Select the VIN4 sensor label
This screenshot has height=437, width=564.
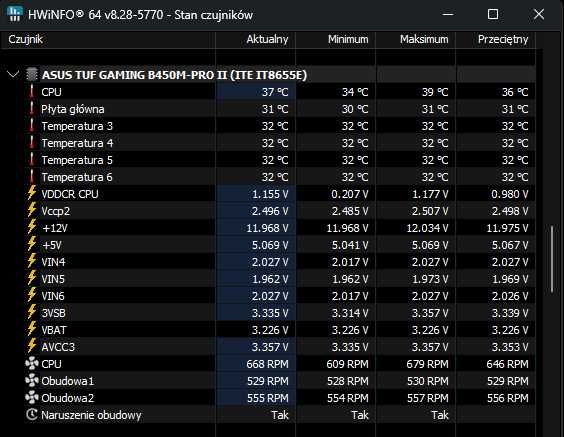click(x=53, y=262)
